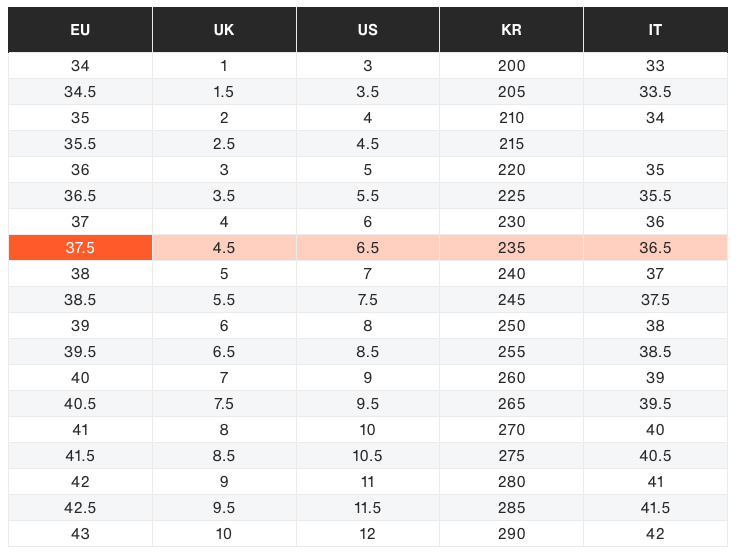Click the UK 1.5 cell
This screenshot has height=555, width=736.
[224, 92]
